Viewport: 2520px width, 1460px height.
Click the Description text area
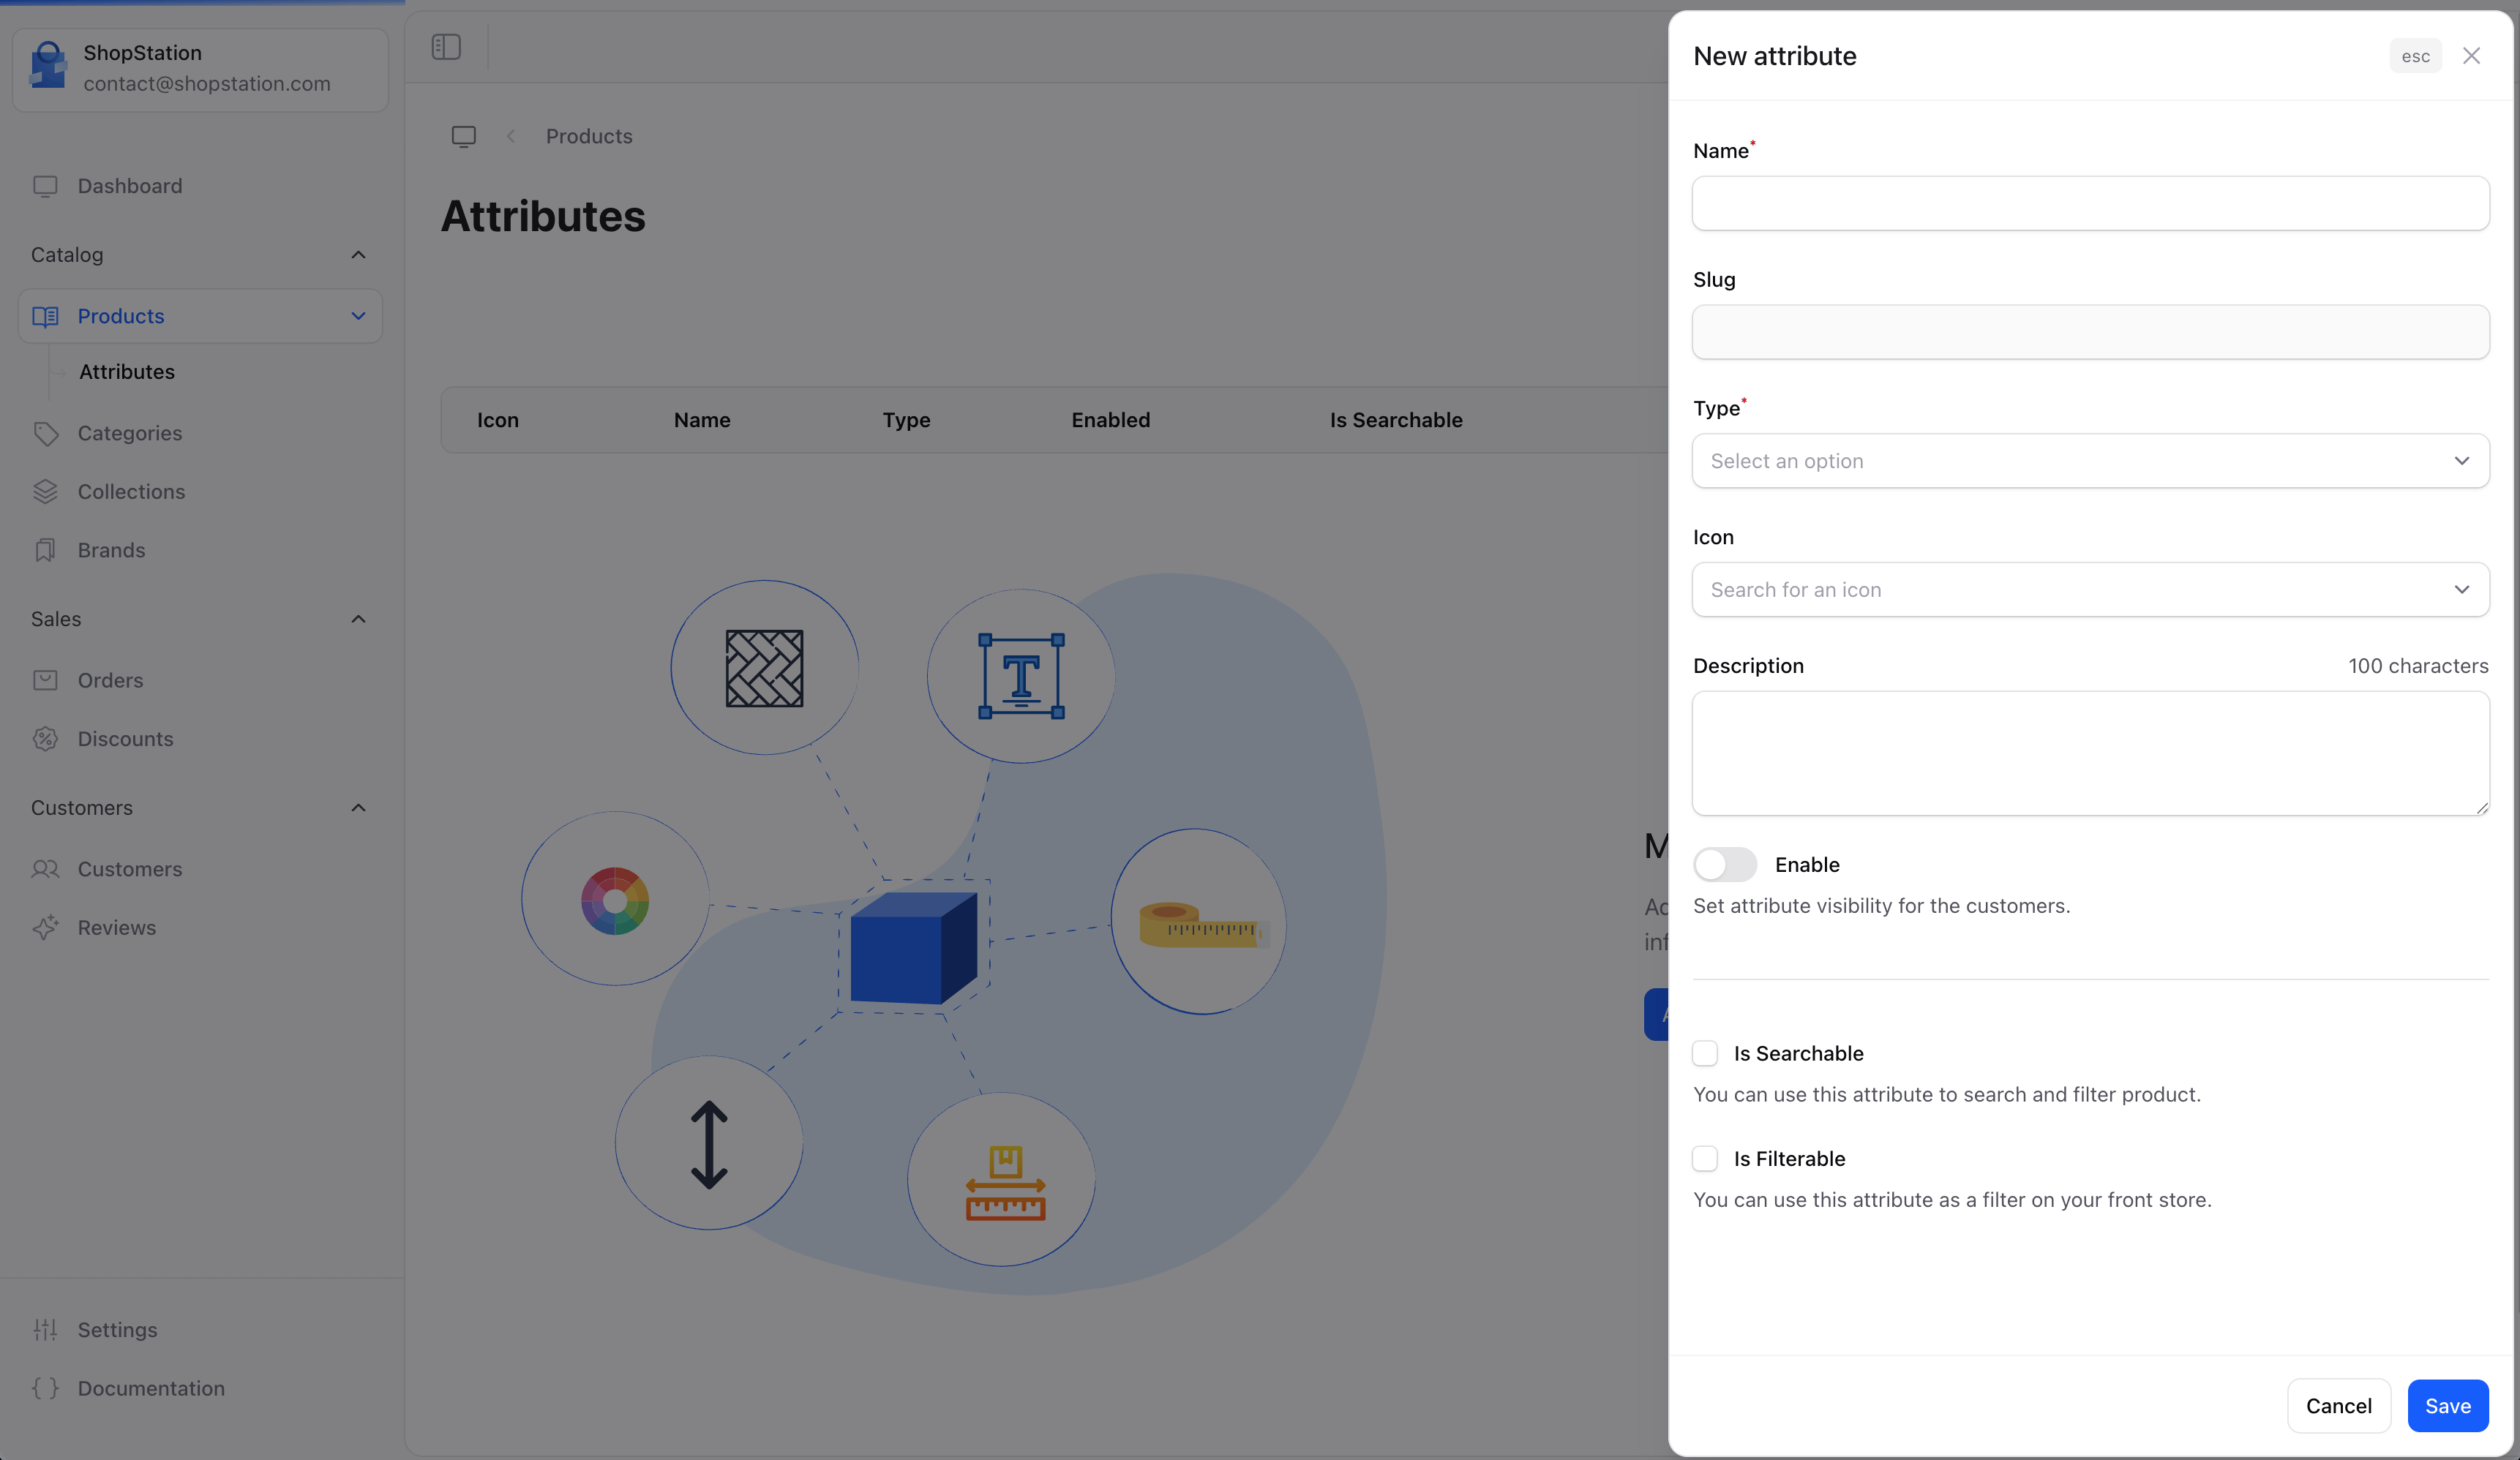click(x=2090, y=753)
